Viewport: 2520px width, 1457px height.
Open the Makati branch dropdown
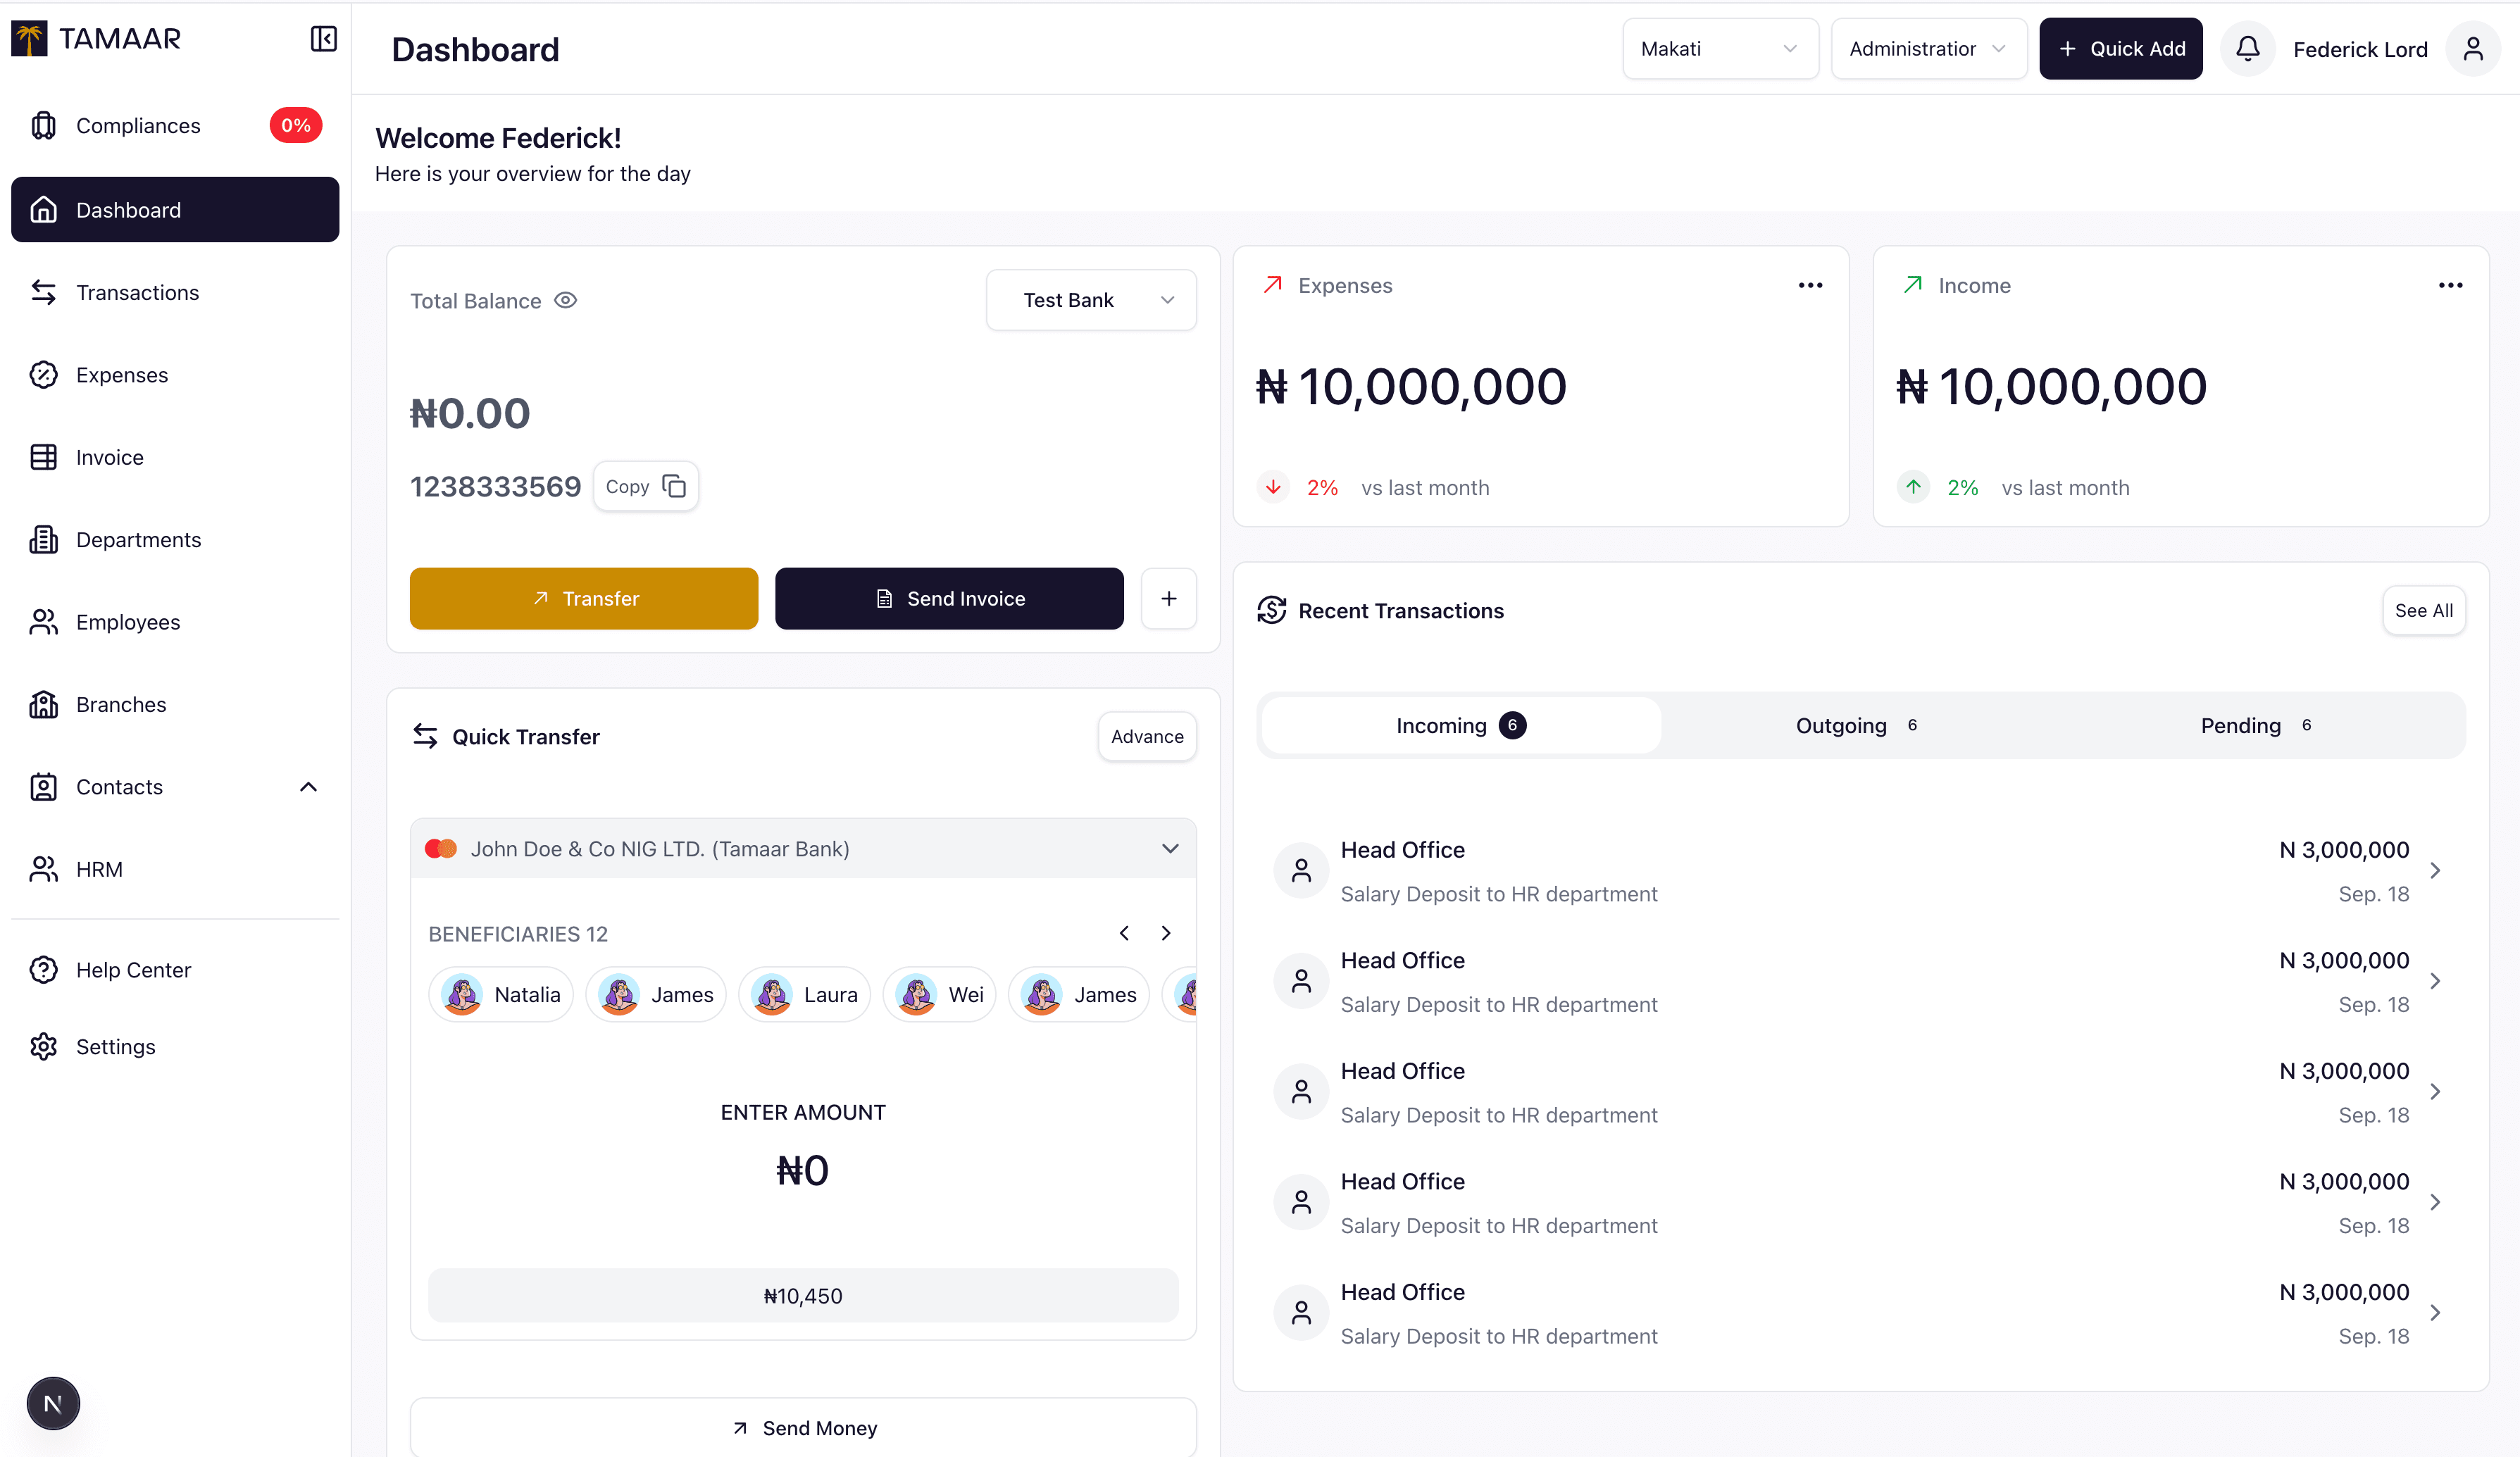pos(1719,48)
